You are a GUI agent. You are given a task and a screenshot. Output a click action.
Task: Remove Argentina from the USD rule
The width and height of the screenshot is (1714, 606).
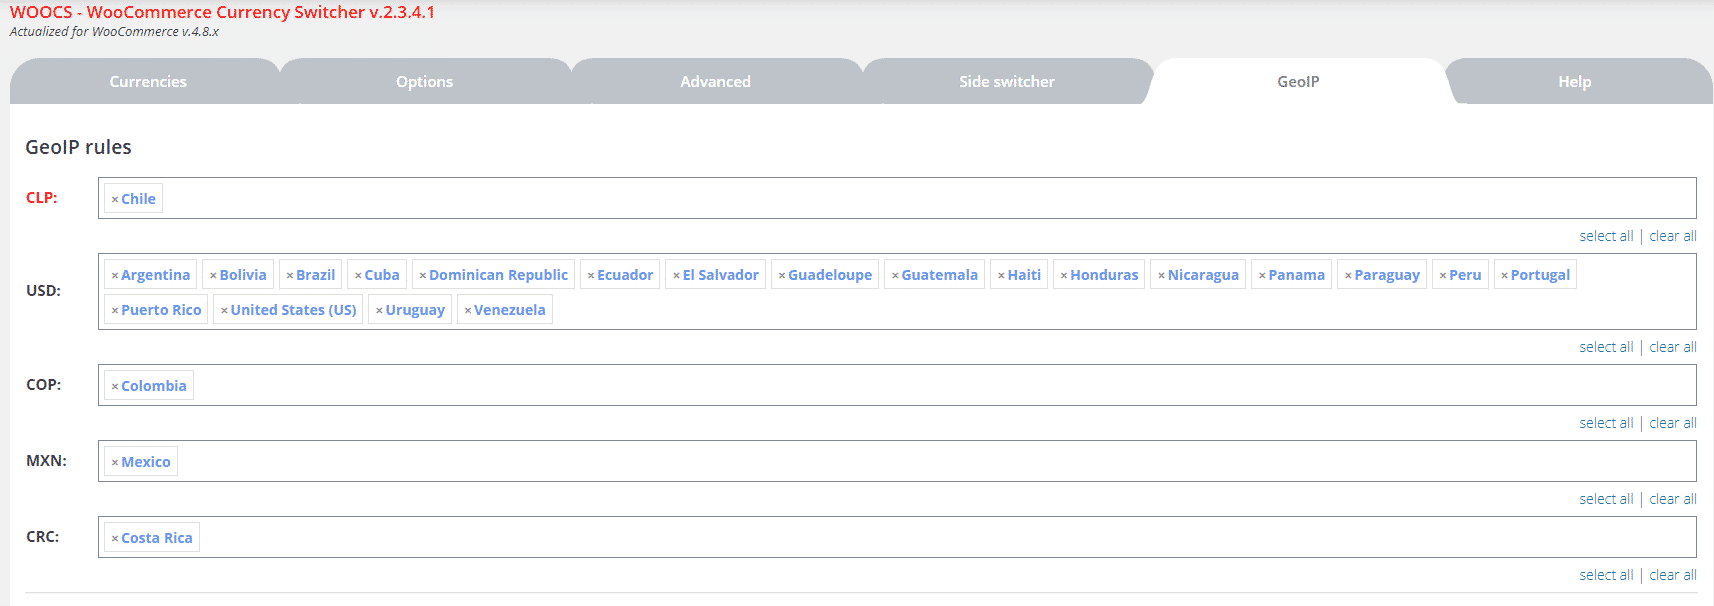coord(115,276)
